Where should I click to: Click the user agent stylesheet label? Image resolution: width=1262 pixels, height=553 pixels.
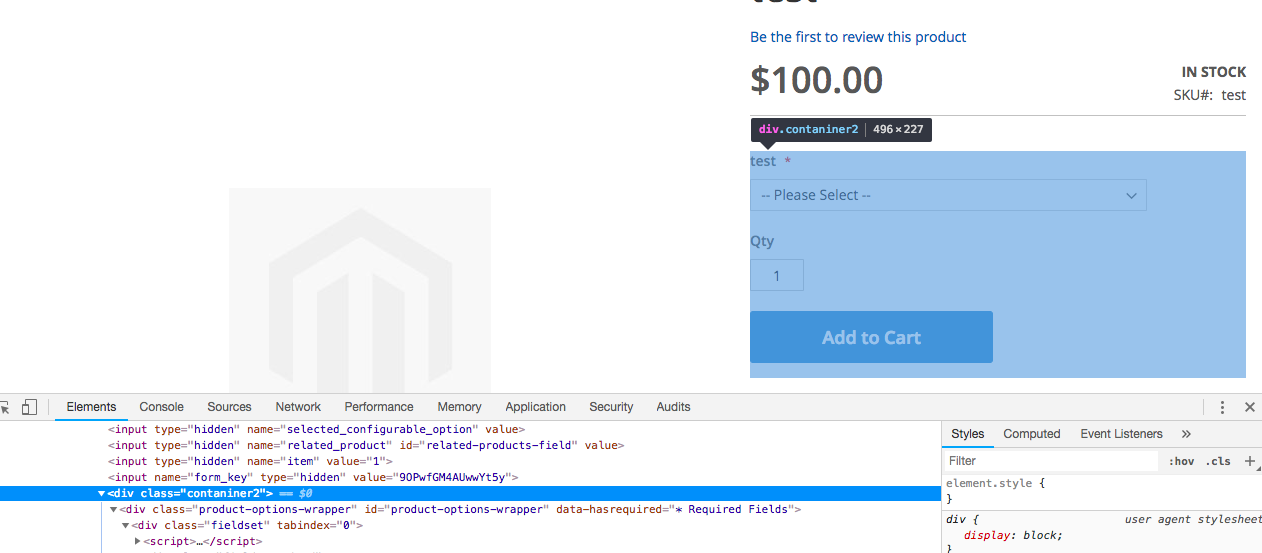[x=1193, y=519]
